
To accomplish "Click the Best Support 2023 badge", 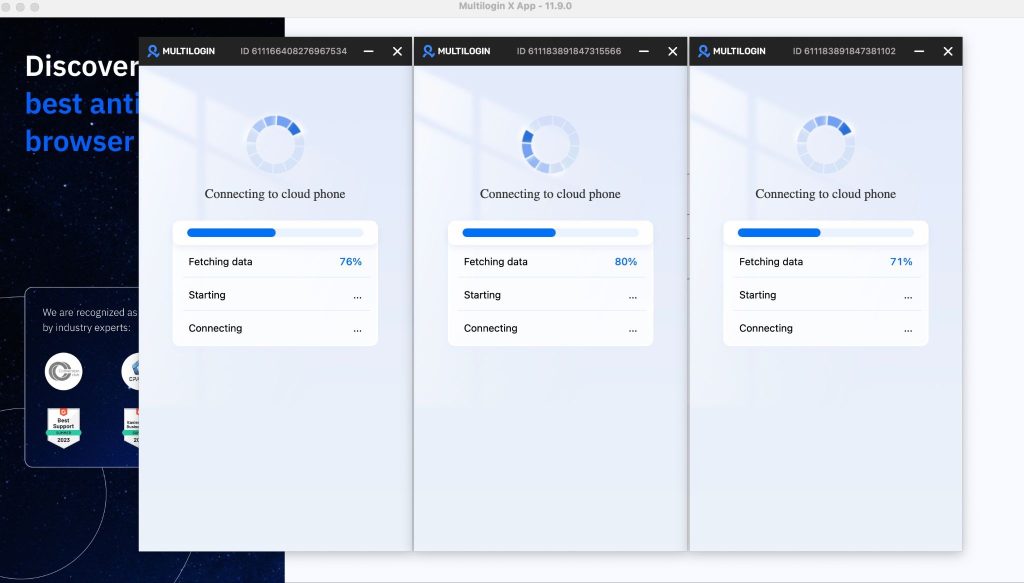I will pyautogui.click(x=63, y=428).
